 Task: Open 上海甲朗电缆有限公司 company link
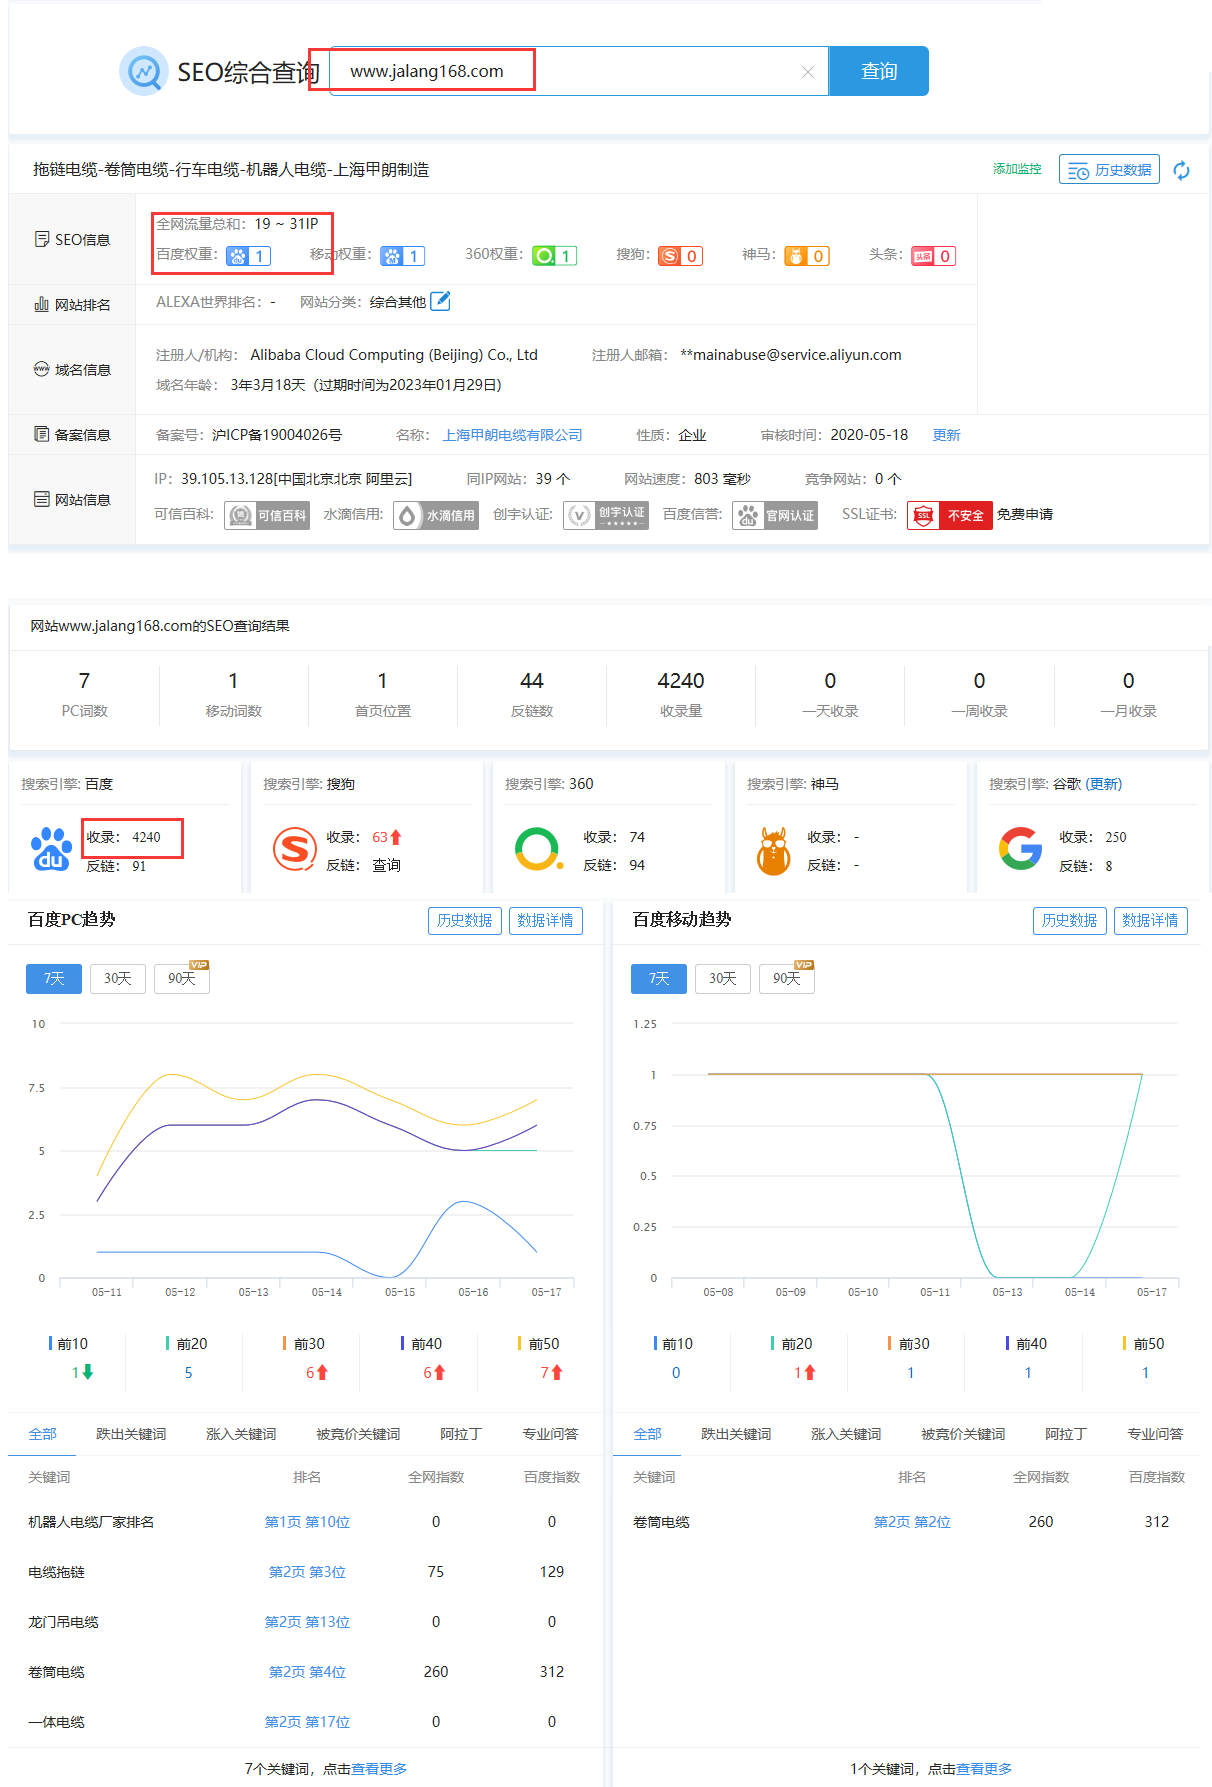512,435
